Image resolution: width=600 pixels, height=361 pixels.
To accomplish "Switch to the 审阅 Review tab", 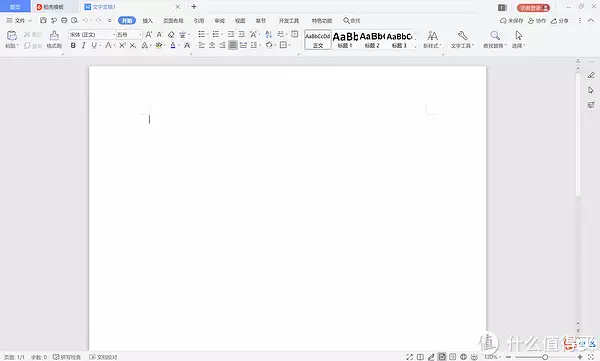I will point(219,20).
